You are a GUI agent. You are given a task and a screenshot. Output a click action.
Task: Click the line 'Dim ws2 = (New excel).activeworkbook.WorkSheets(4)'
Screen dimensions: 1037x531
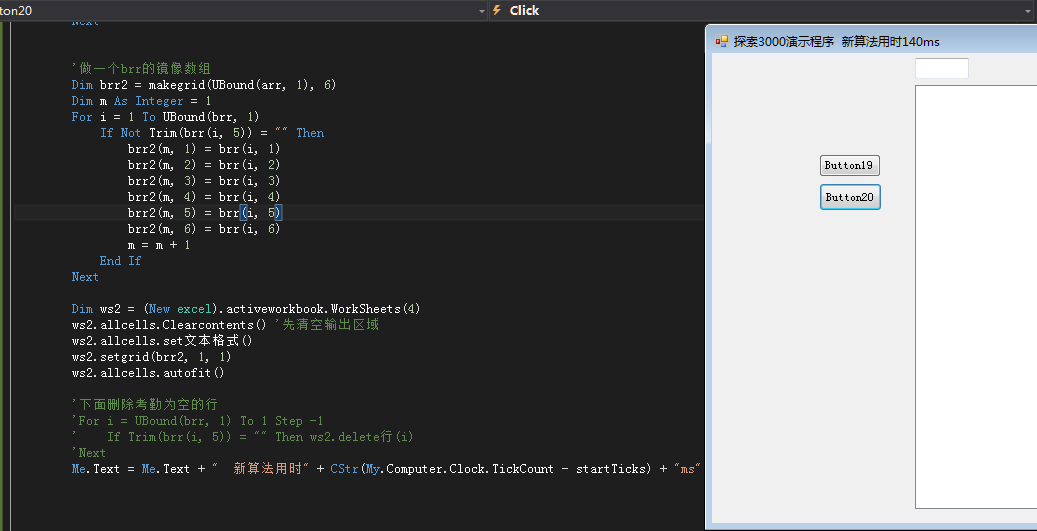[246, 309]
